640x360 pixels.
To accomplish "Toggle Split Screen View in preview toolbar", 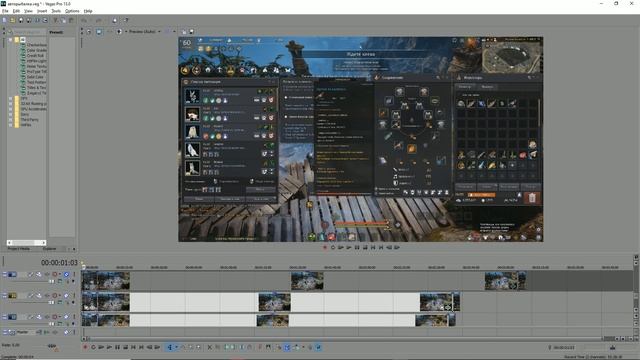I will pos(119,31).
